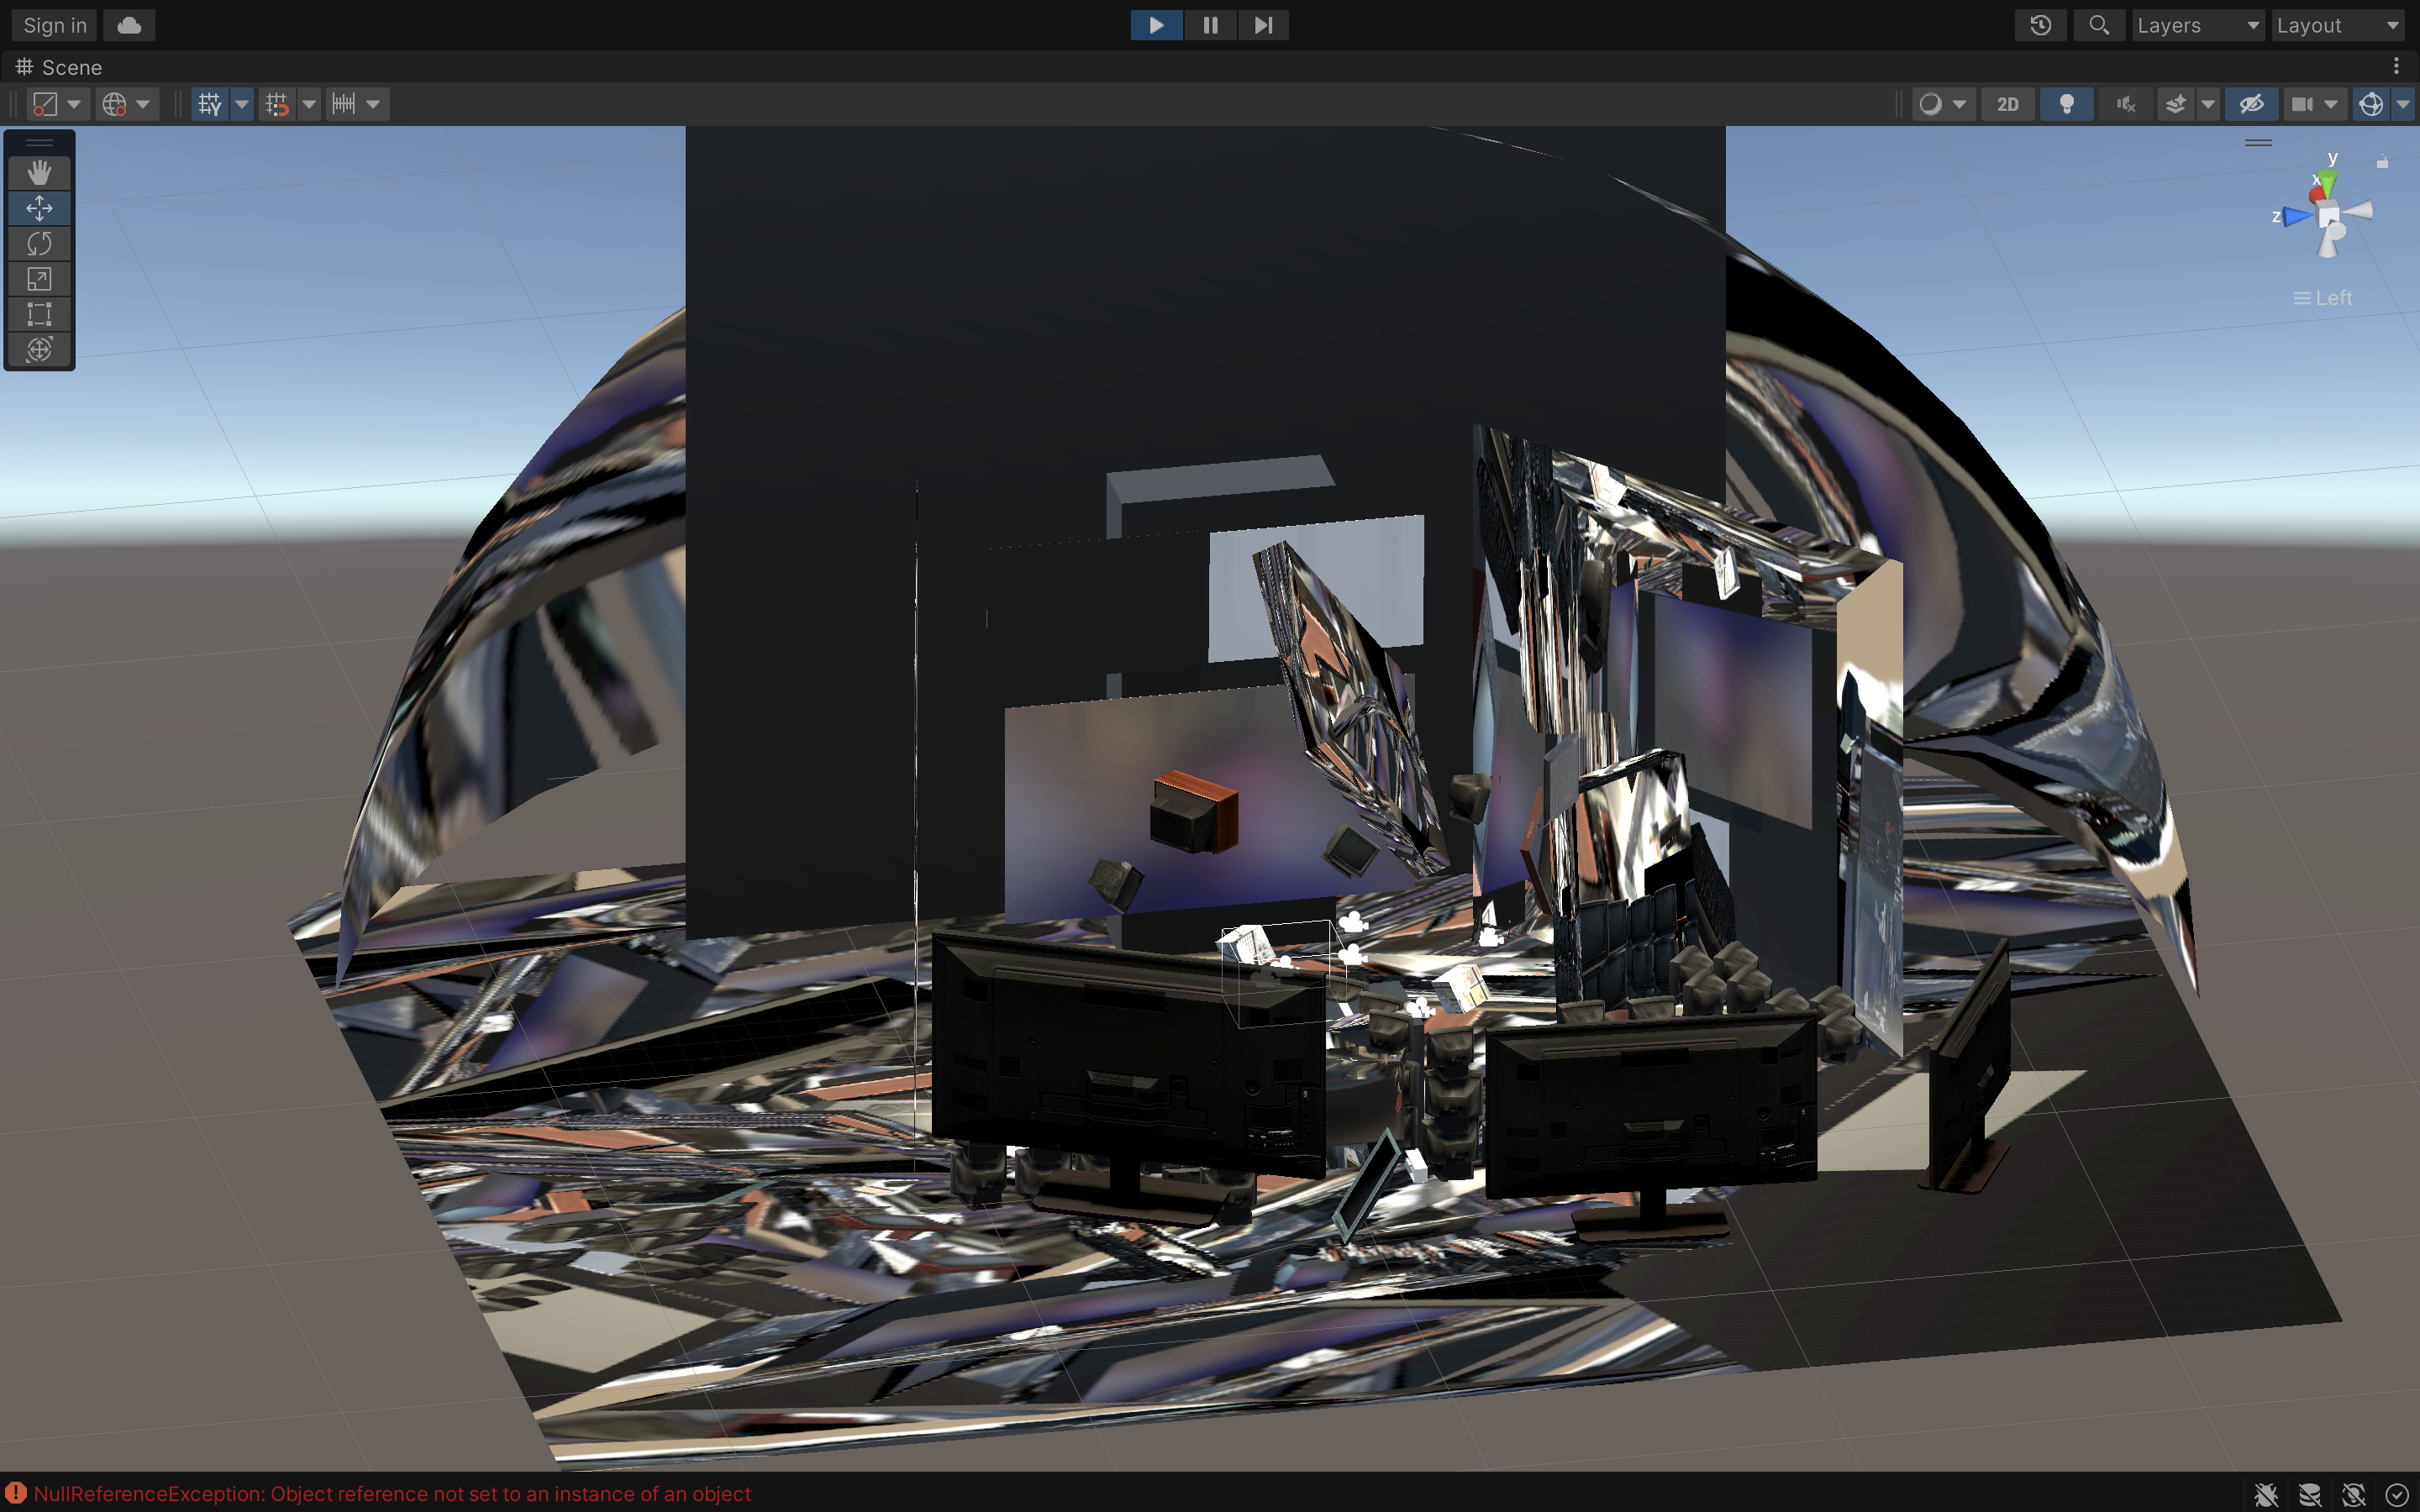
Task: Select the Rotate tool
Action: (39, 243)
